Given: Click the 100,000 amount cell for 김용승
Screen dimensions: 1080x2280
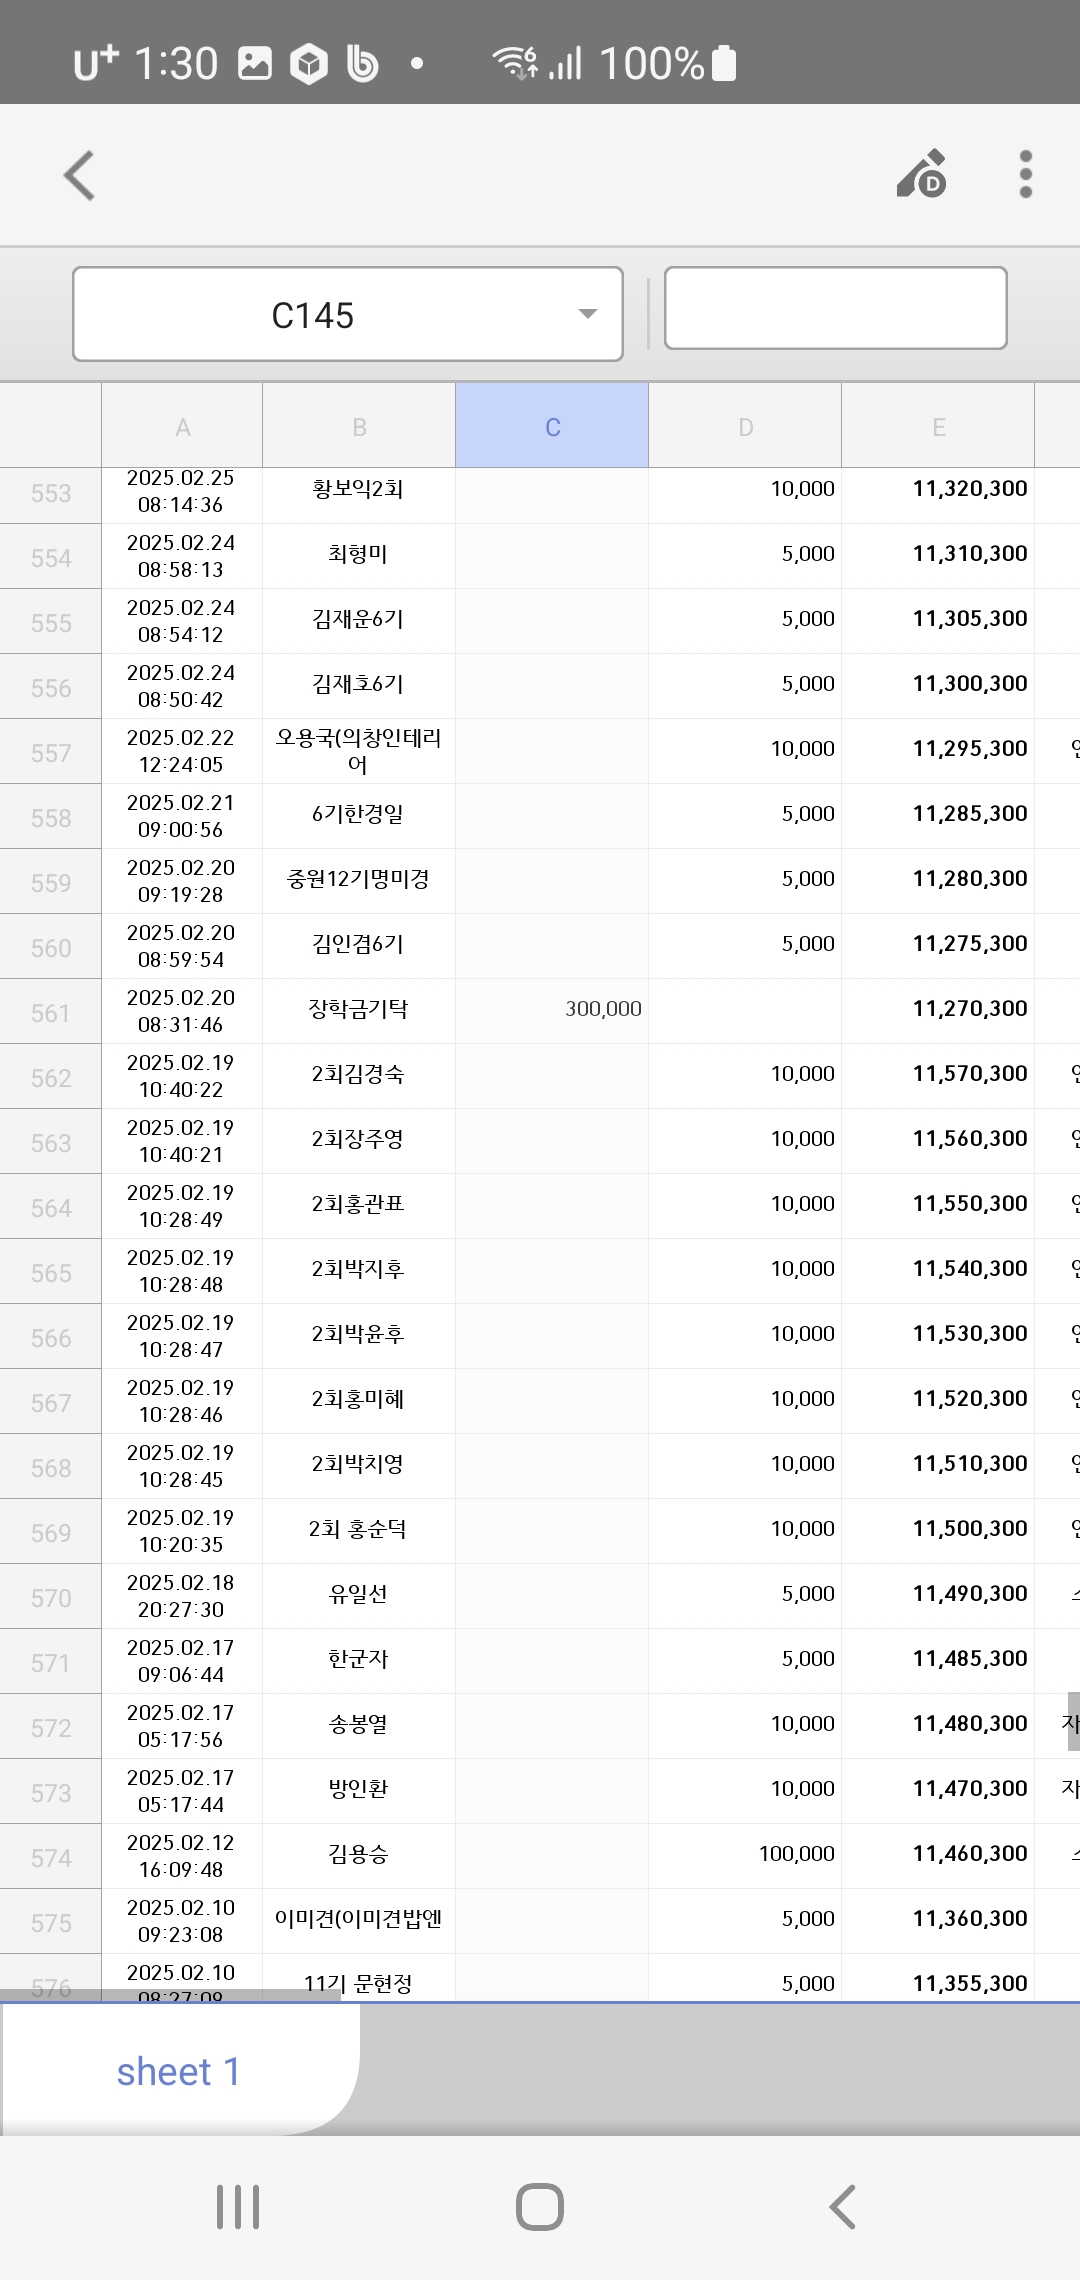Looking at the screenshot, I should (745, 1854).
